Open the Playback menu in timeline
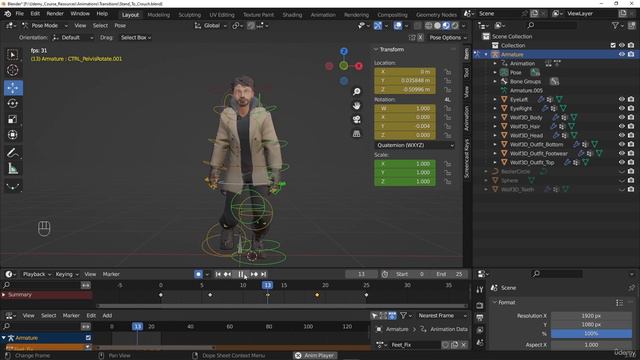 [x=37, y=274]
